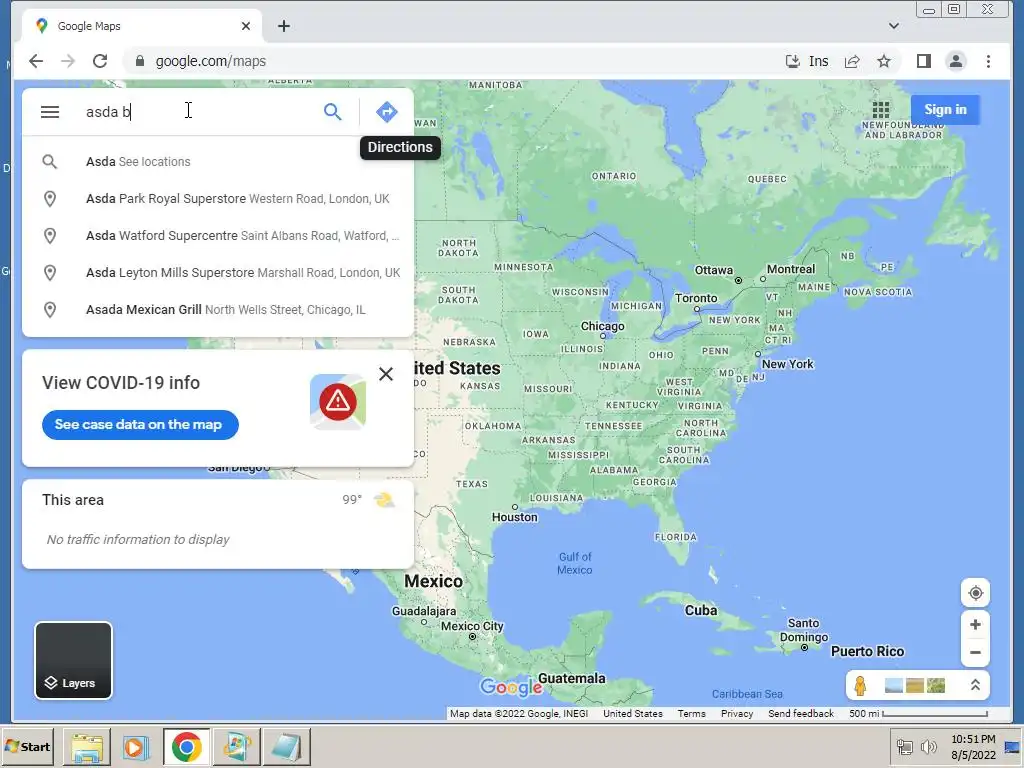
Task: Click the Puerto Rico label on map
Action: pyautogui.click(x=867, y=652)
